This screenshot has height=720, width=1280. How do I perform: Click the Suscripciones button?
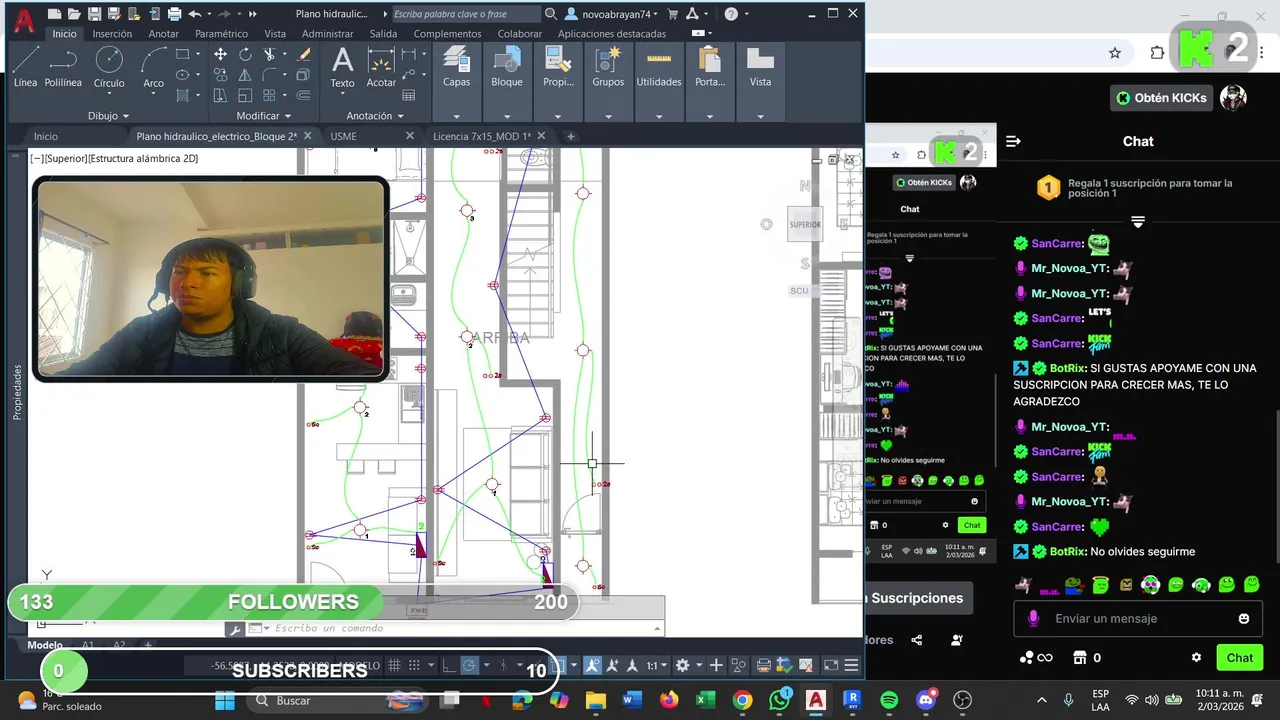tap(916, 598)
